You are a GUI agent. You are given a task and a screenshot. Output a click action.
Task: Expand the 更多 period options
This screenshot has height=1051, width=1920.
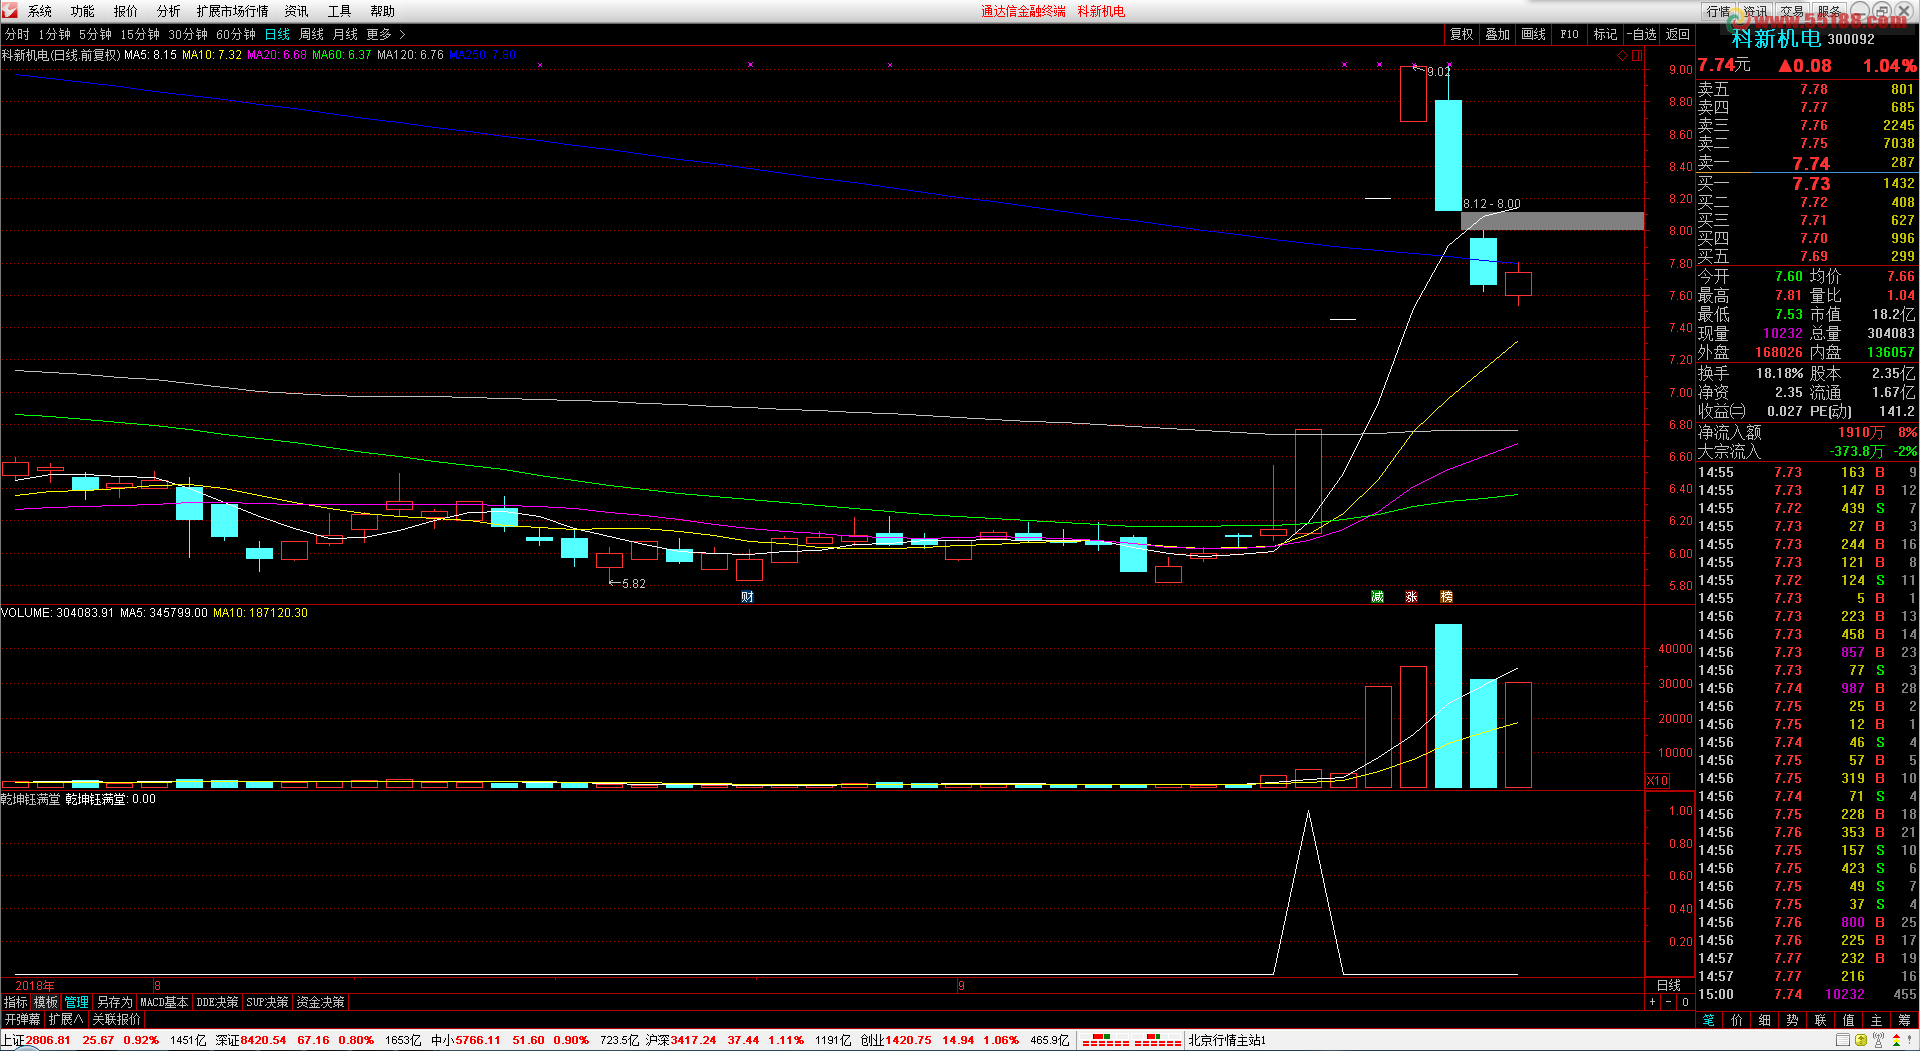click(386, 34)
